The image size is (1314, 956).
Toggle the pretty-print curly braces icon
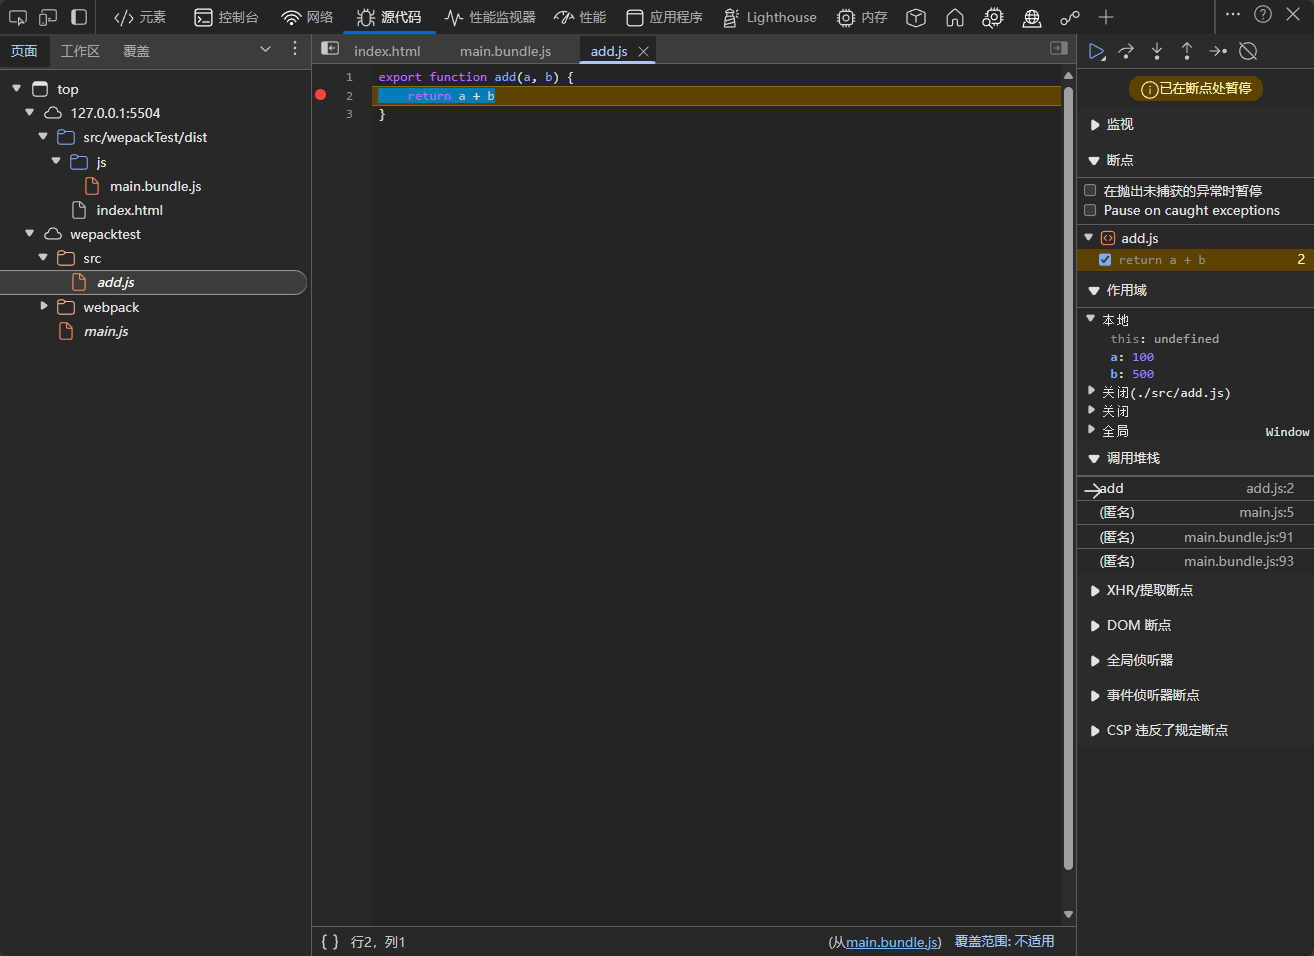pyautogui.click(x=330, y=941)
